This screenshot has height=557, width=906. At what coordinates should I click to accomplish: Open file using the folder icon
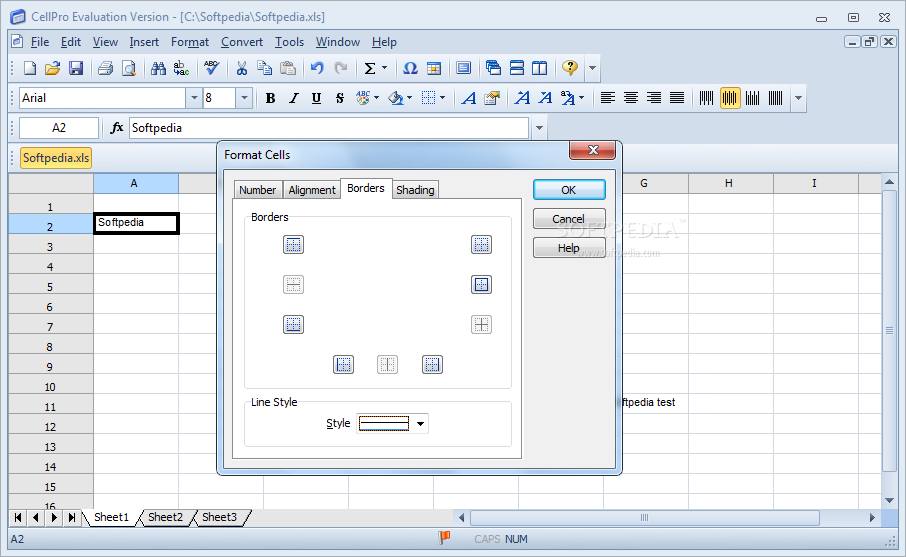pyautogui.click(x=53, y=68)
